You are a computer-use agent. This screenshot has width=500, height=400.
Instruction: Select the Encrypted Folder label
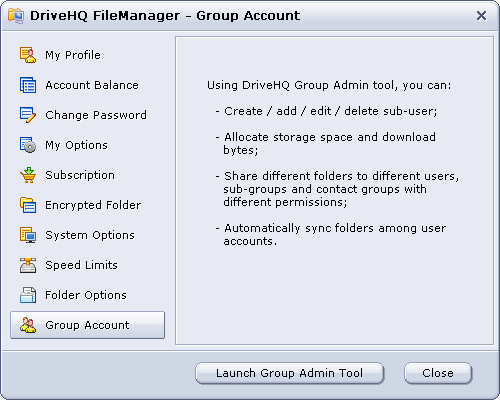[93, 205]
